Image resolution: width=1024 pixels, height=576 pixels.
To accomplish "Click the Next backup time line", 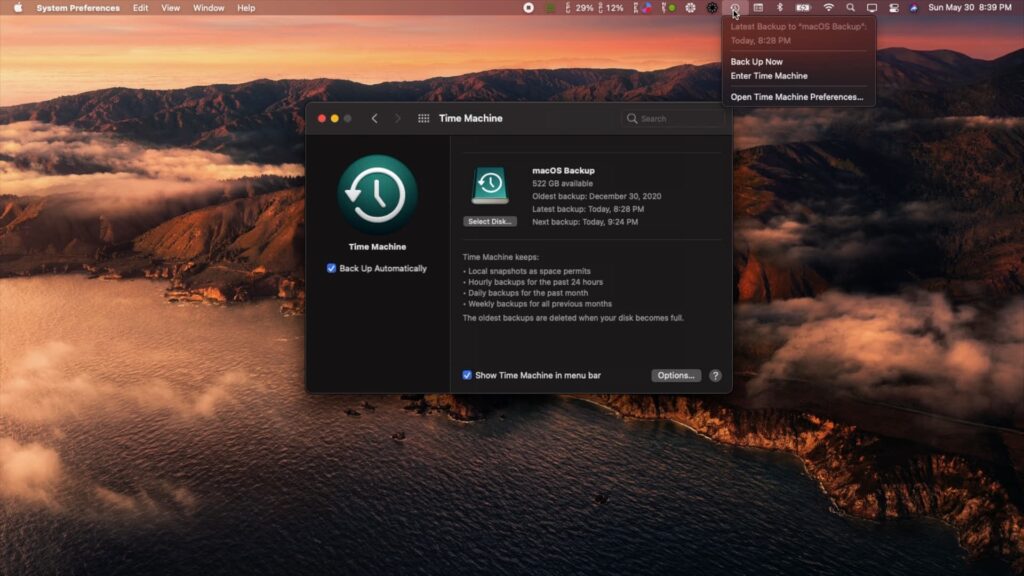I will [584, 221].
